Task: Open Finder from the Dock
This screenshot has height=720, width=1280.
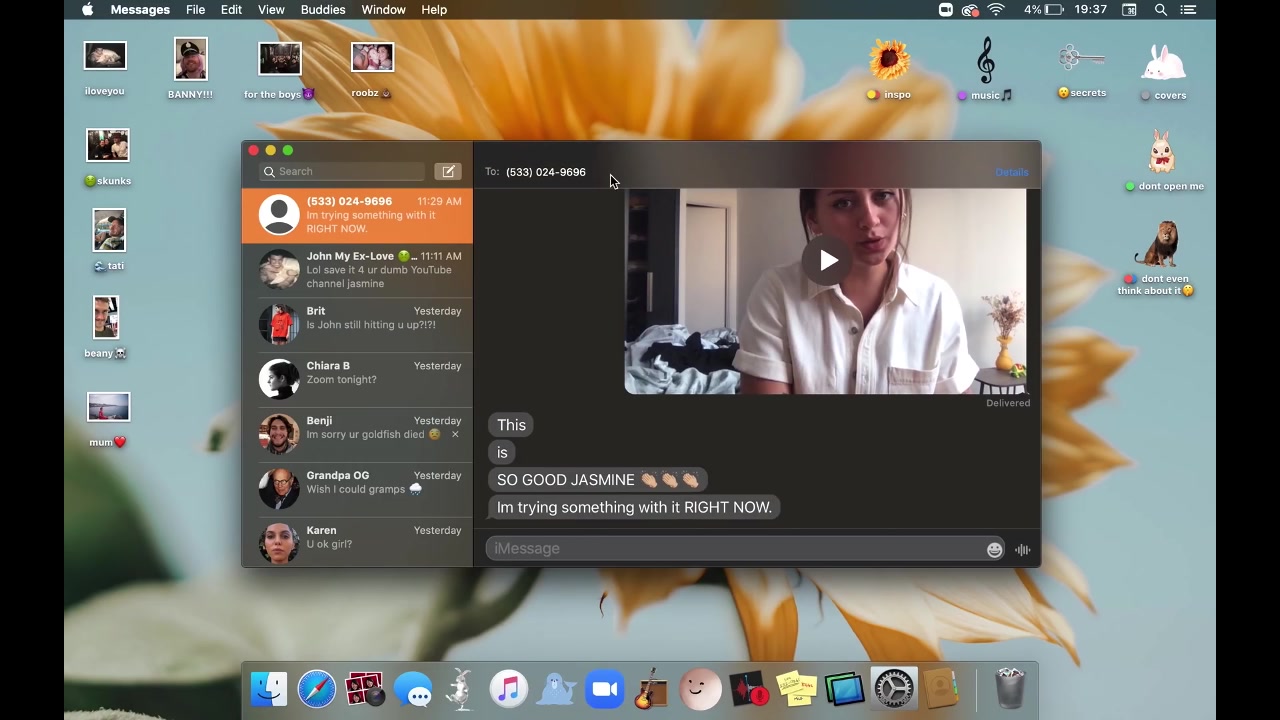Action: (268, 689)
